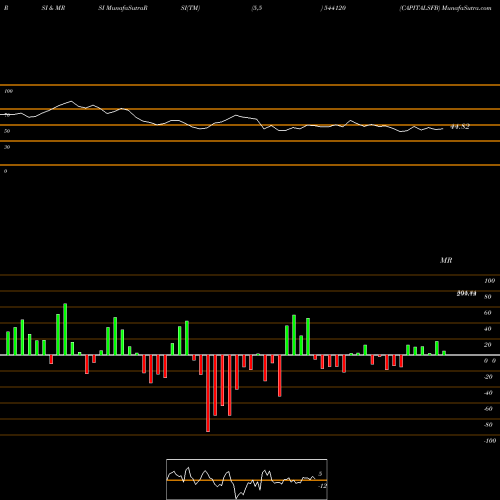Click the (CAPITALSFB) MunafaSutra.com header text

pos(445,8)
